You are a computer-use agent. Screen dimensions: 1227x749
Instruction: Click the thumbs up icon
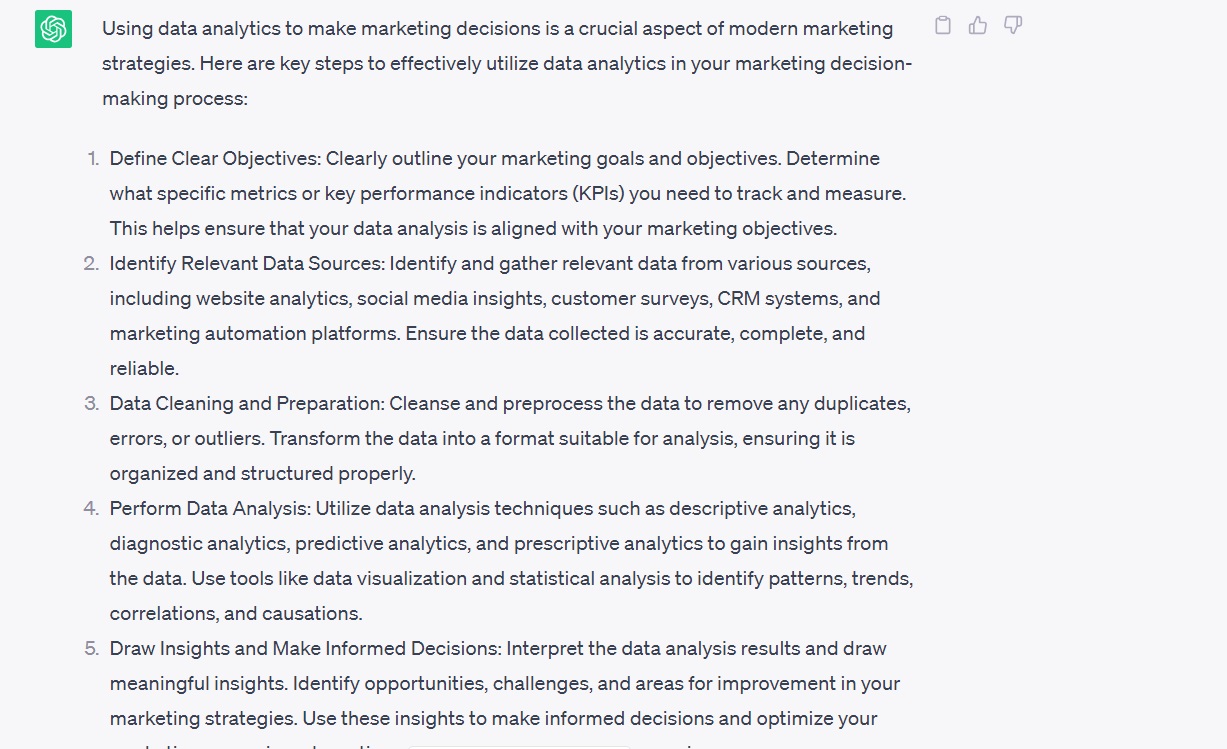point(978,26)
